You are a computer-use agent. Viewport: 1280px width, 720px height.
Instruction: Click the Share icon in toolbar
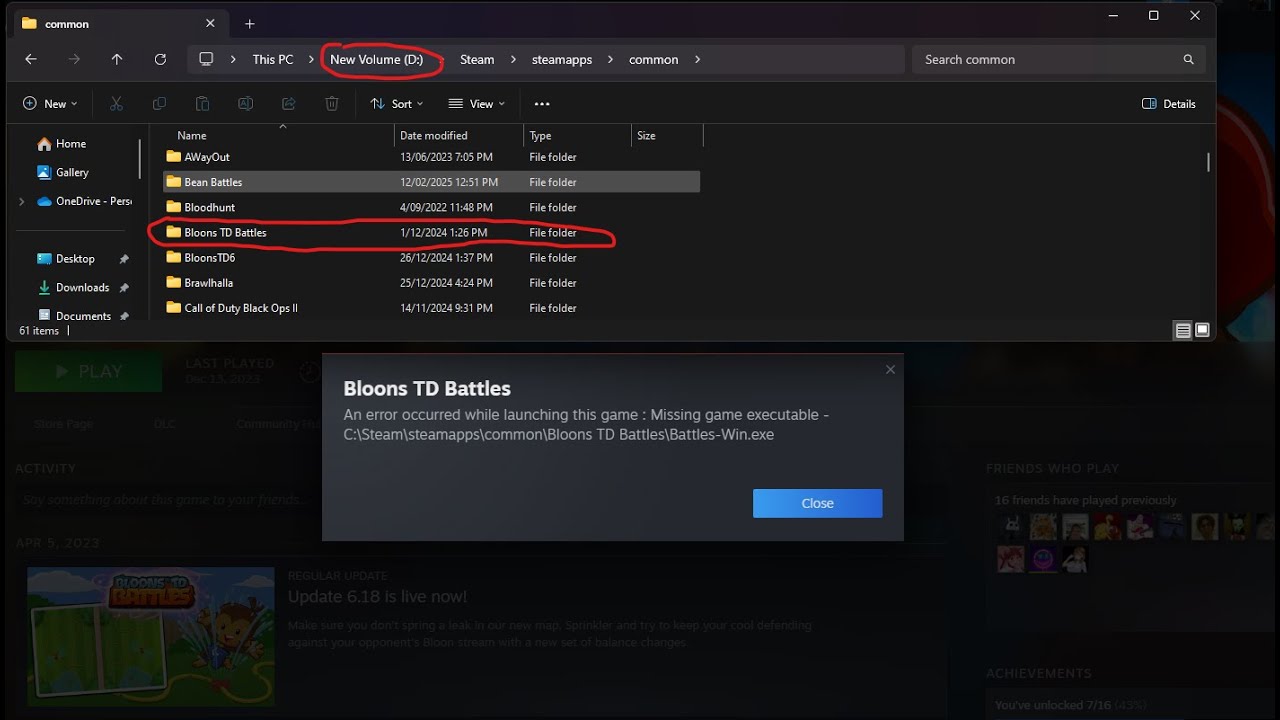click(x=289, y=104)
